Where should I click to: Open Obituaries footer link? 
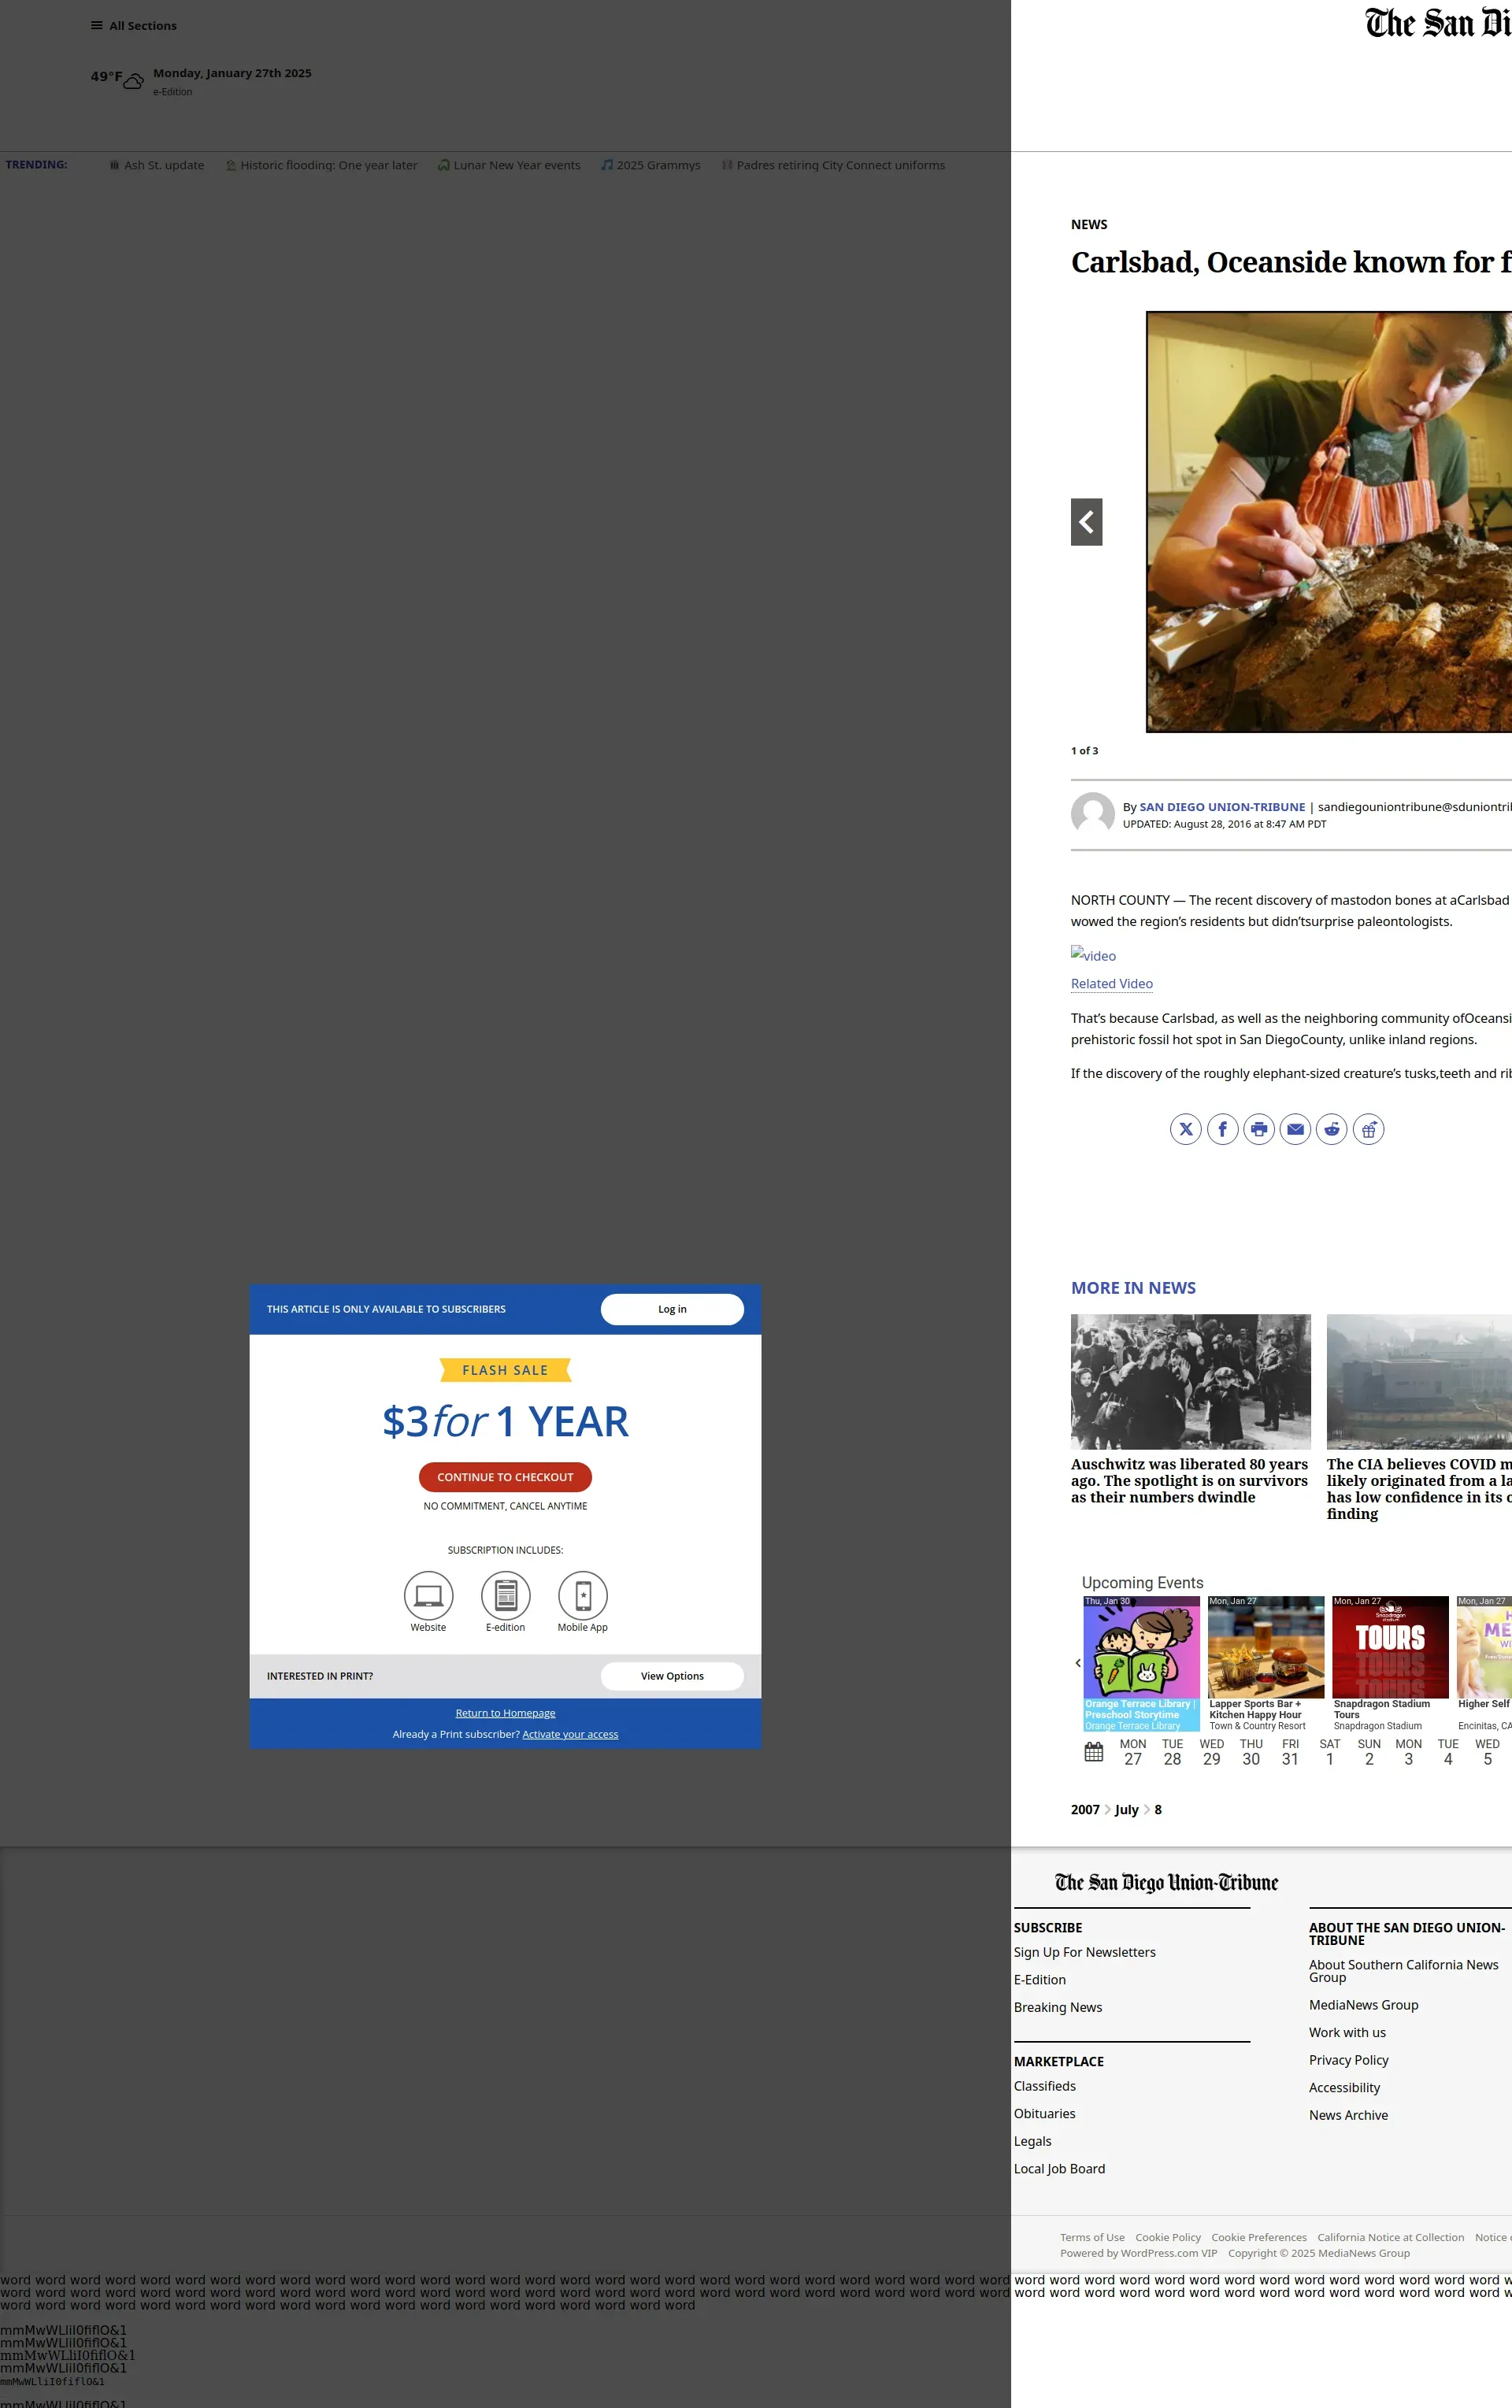tap(1044, 2114)
